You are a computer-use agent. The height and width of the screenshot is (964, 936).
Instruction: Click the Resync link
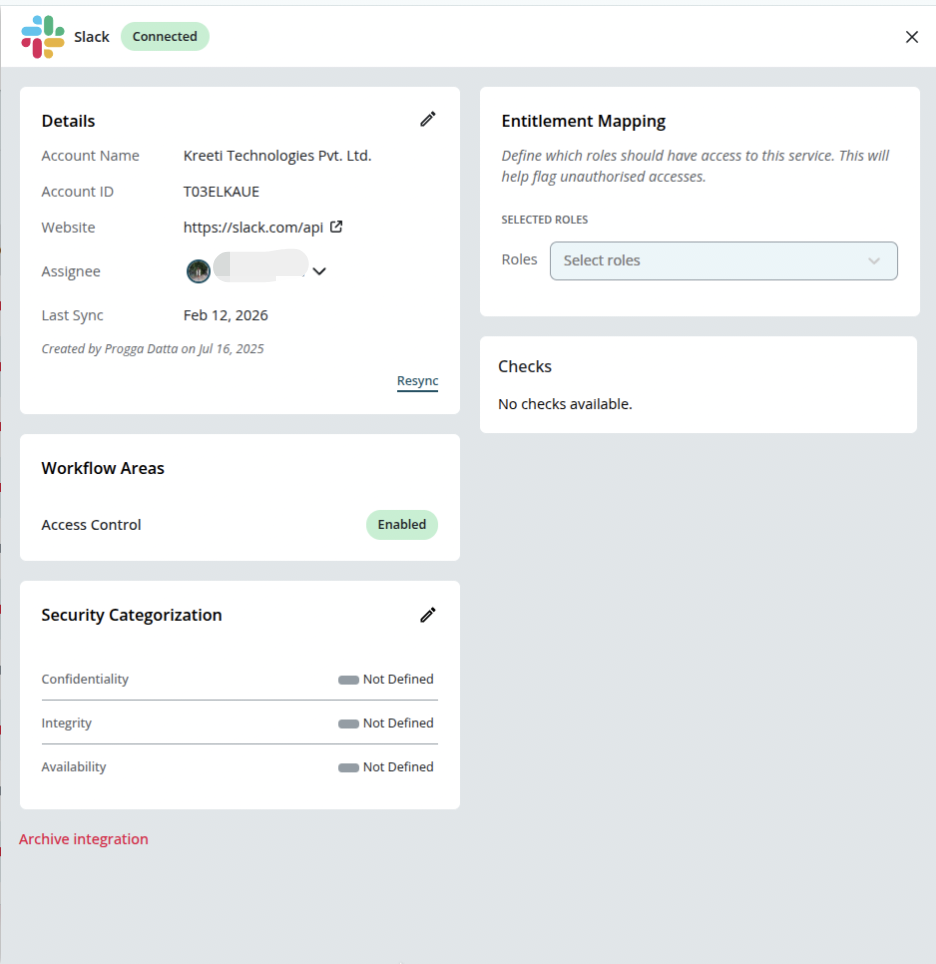tap(417, 381)
